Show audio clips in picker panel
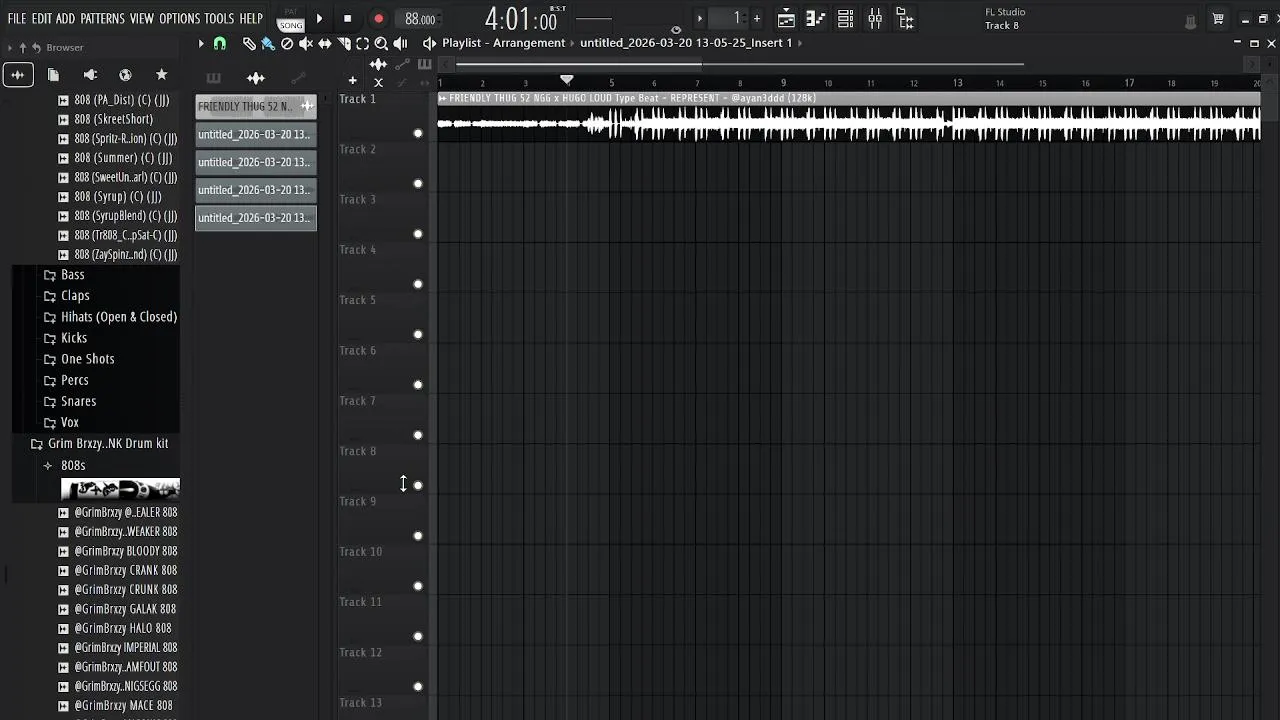The height and width of the screenshot is (720, 1280). tap(256, 78)
